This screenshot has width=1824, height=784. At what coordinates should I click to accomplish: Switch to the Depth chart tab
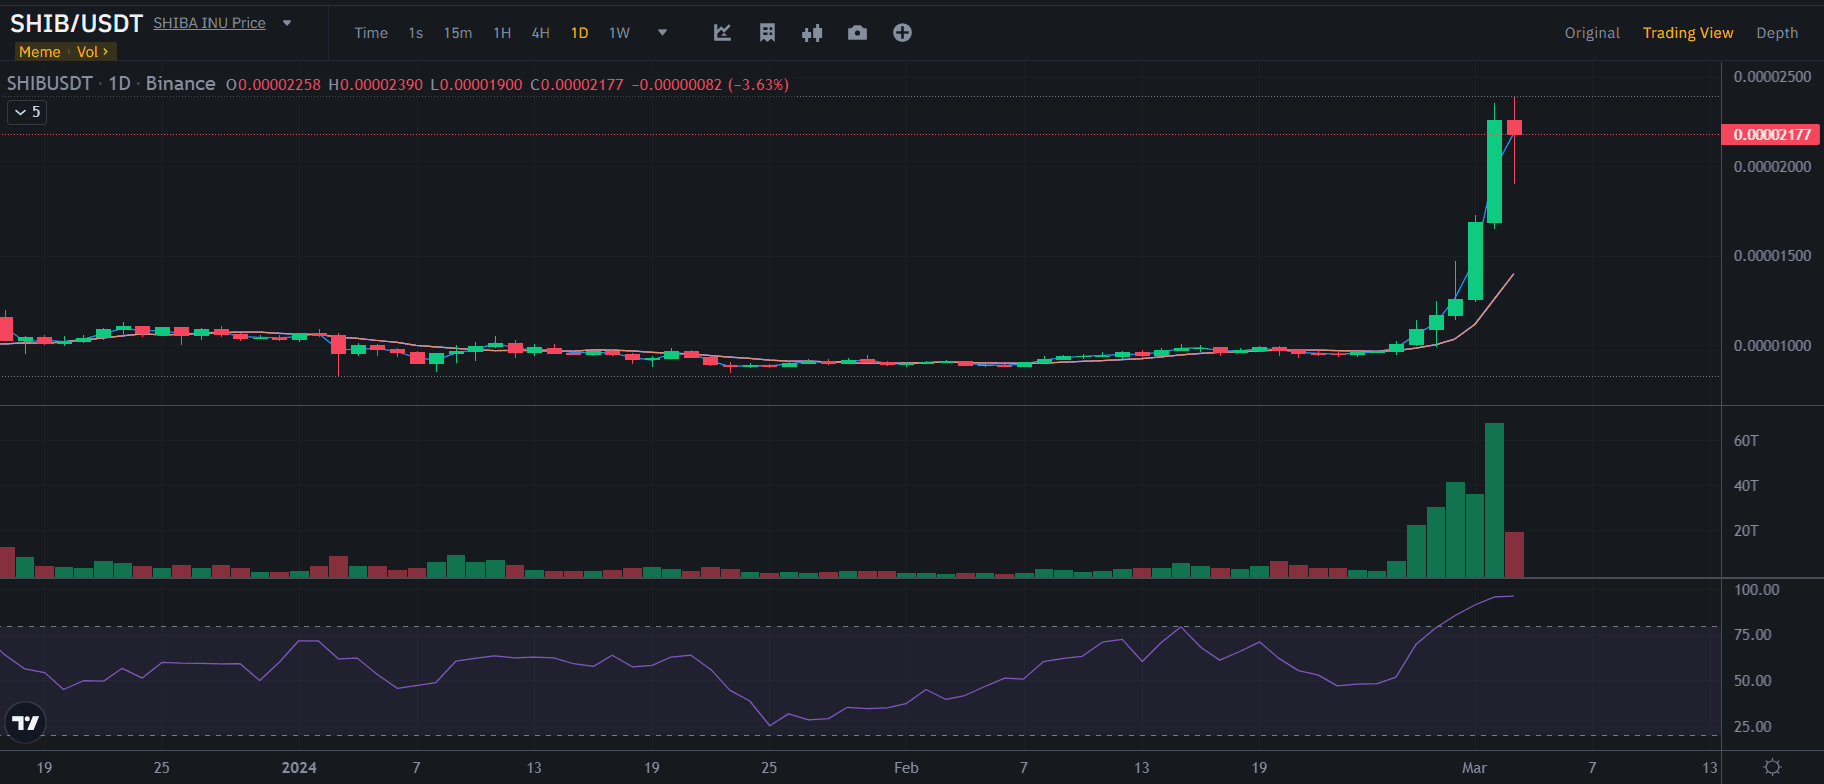tap(1776, 33)
